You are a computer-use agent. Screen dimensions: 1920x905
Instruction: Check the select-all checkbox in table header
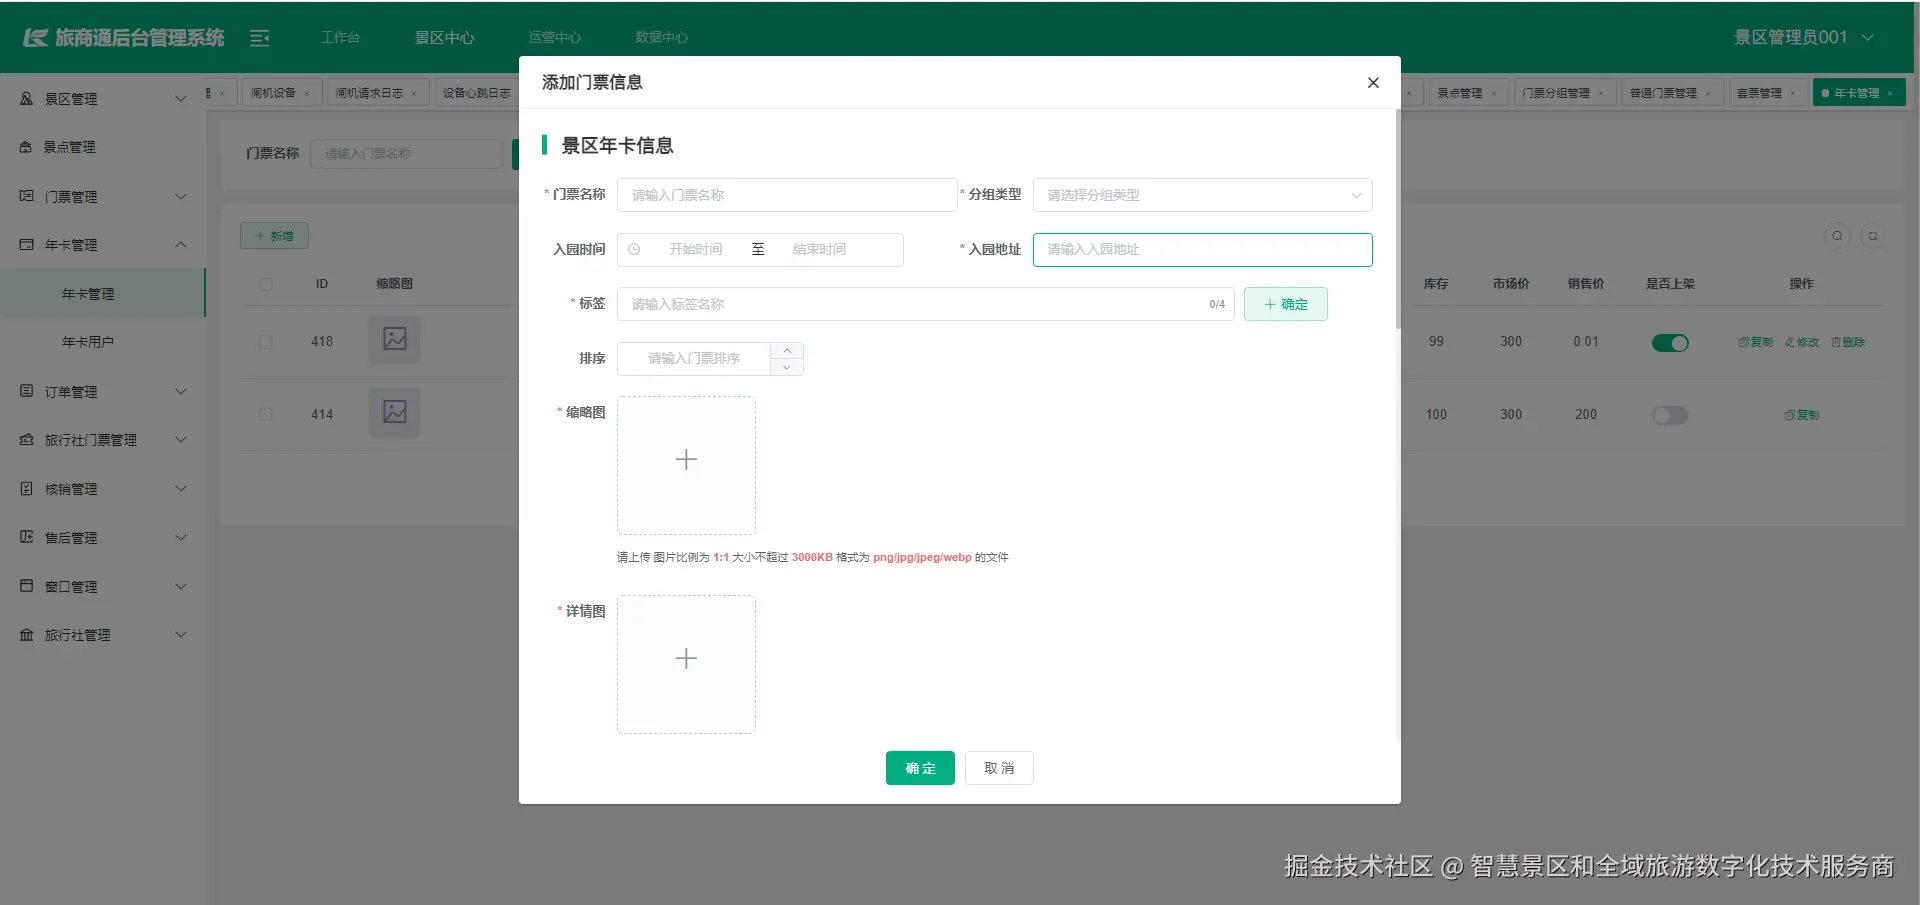pyautogui.click(x=265, y=284)
